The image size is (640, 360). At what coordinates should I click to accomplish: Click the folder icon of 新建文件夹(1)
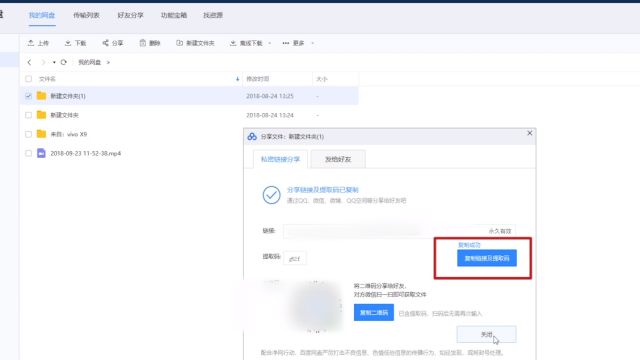(x=41, y=96)
